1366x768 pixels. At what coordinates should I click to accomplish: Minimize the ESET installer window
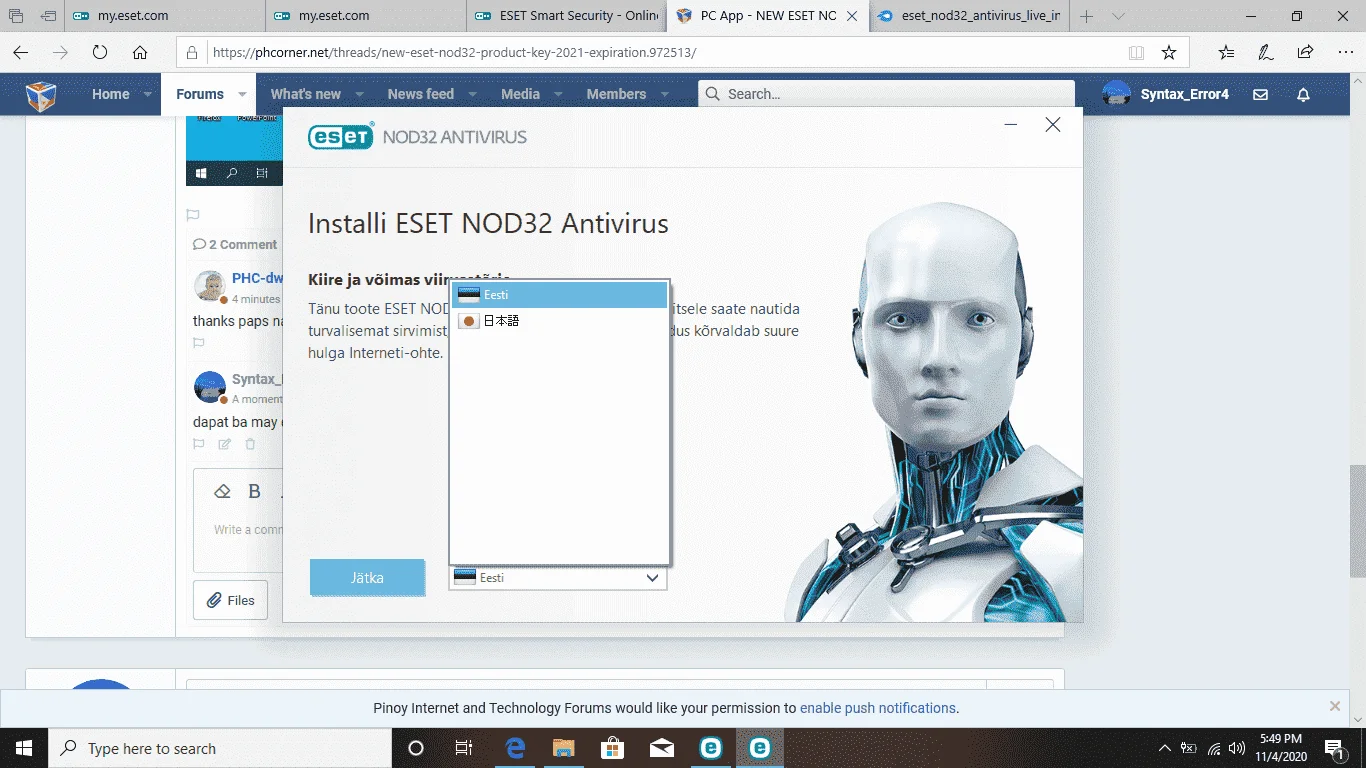point(1011,125)
